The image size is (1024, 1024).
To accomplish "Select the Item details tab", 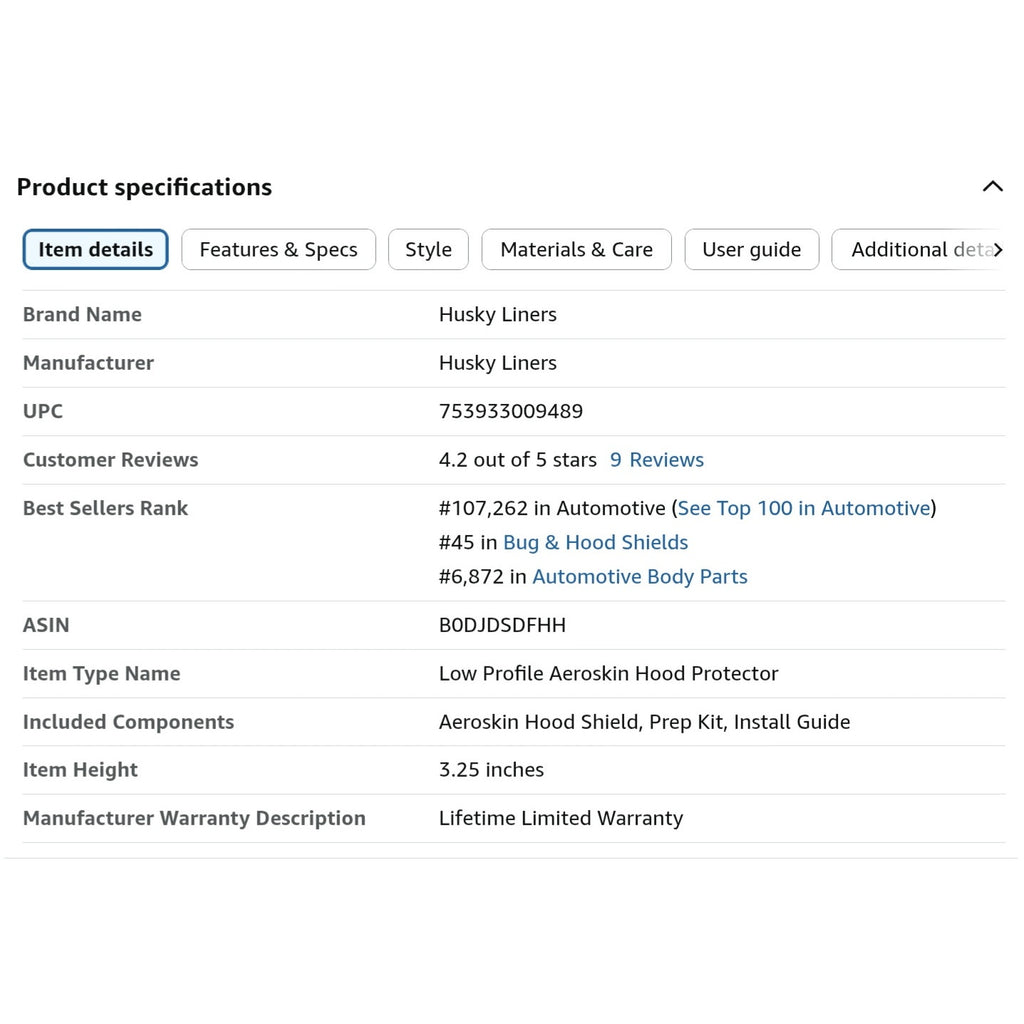I will coord(95,249).
